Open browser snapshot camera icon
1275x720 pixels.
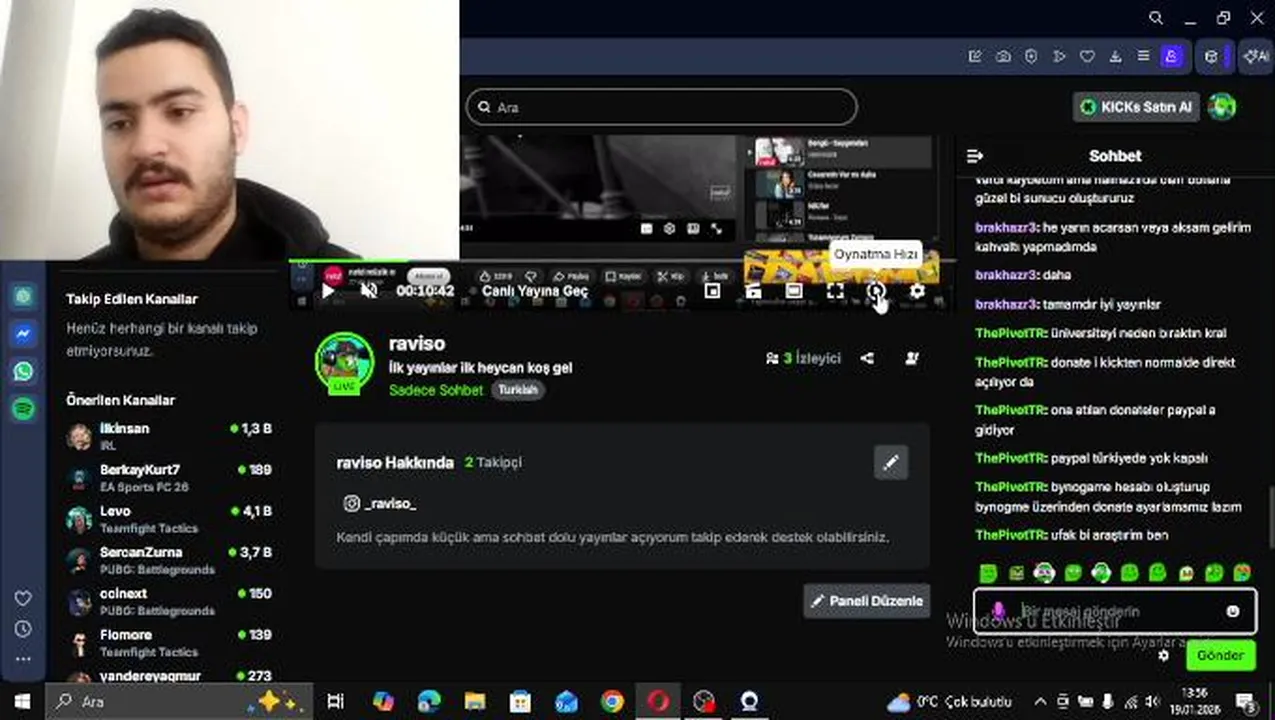click(x=1003, y=57)
